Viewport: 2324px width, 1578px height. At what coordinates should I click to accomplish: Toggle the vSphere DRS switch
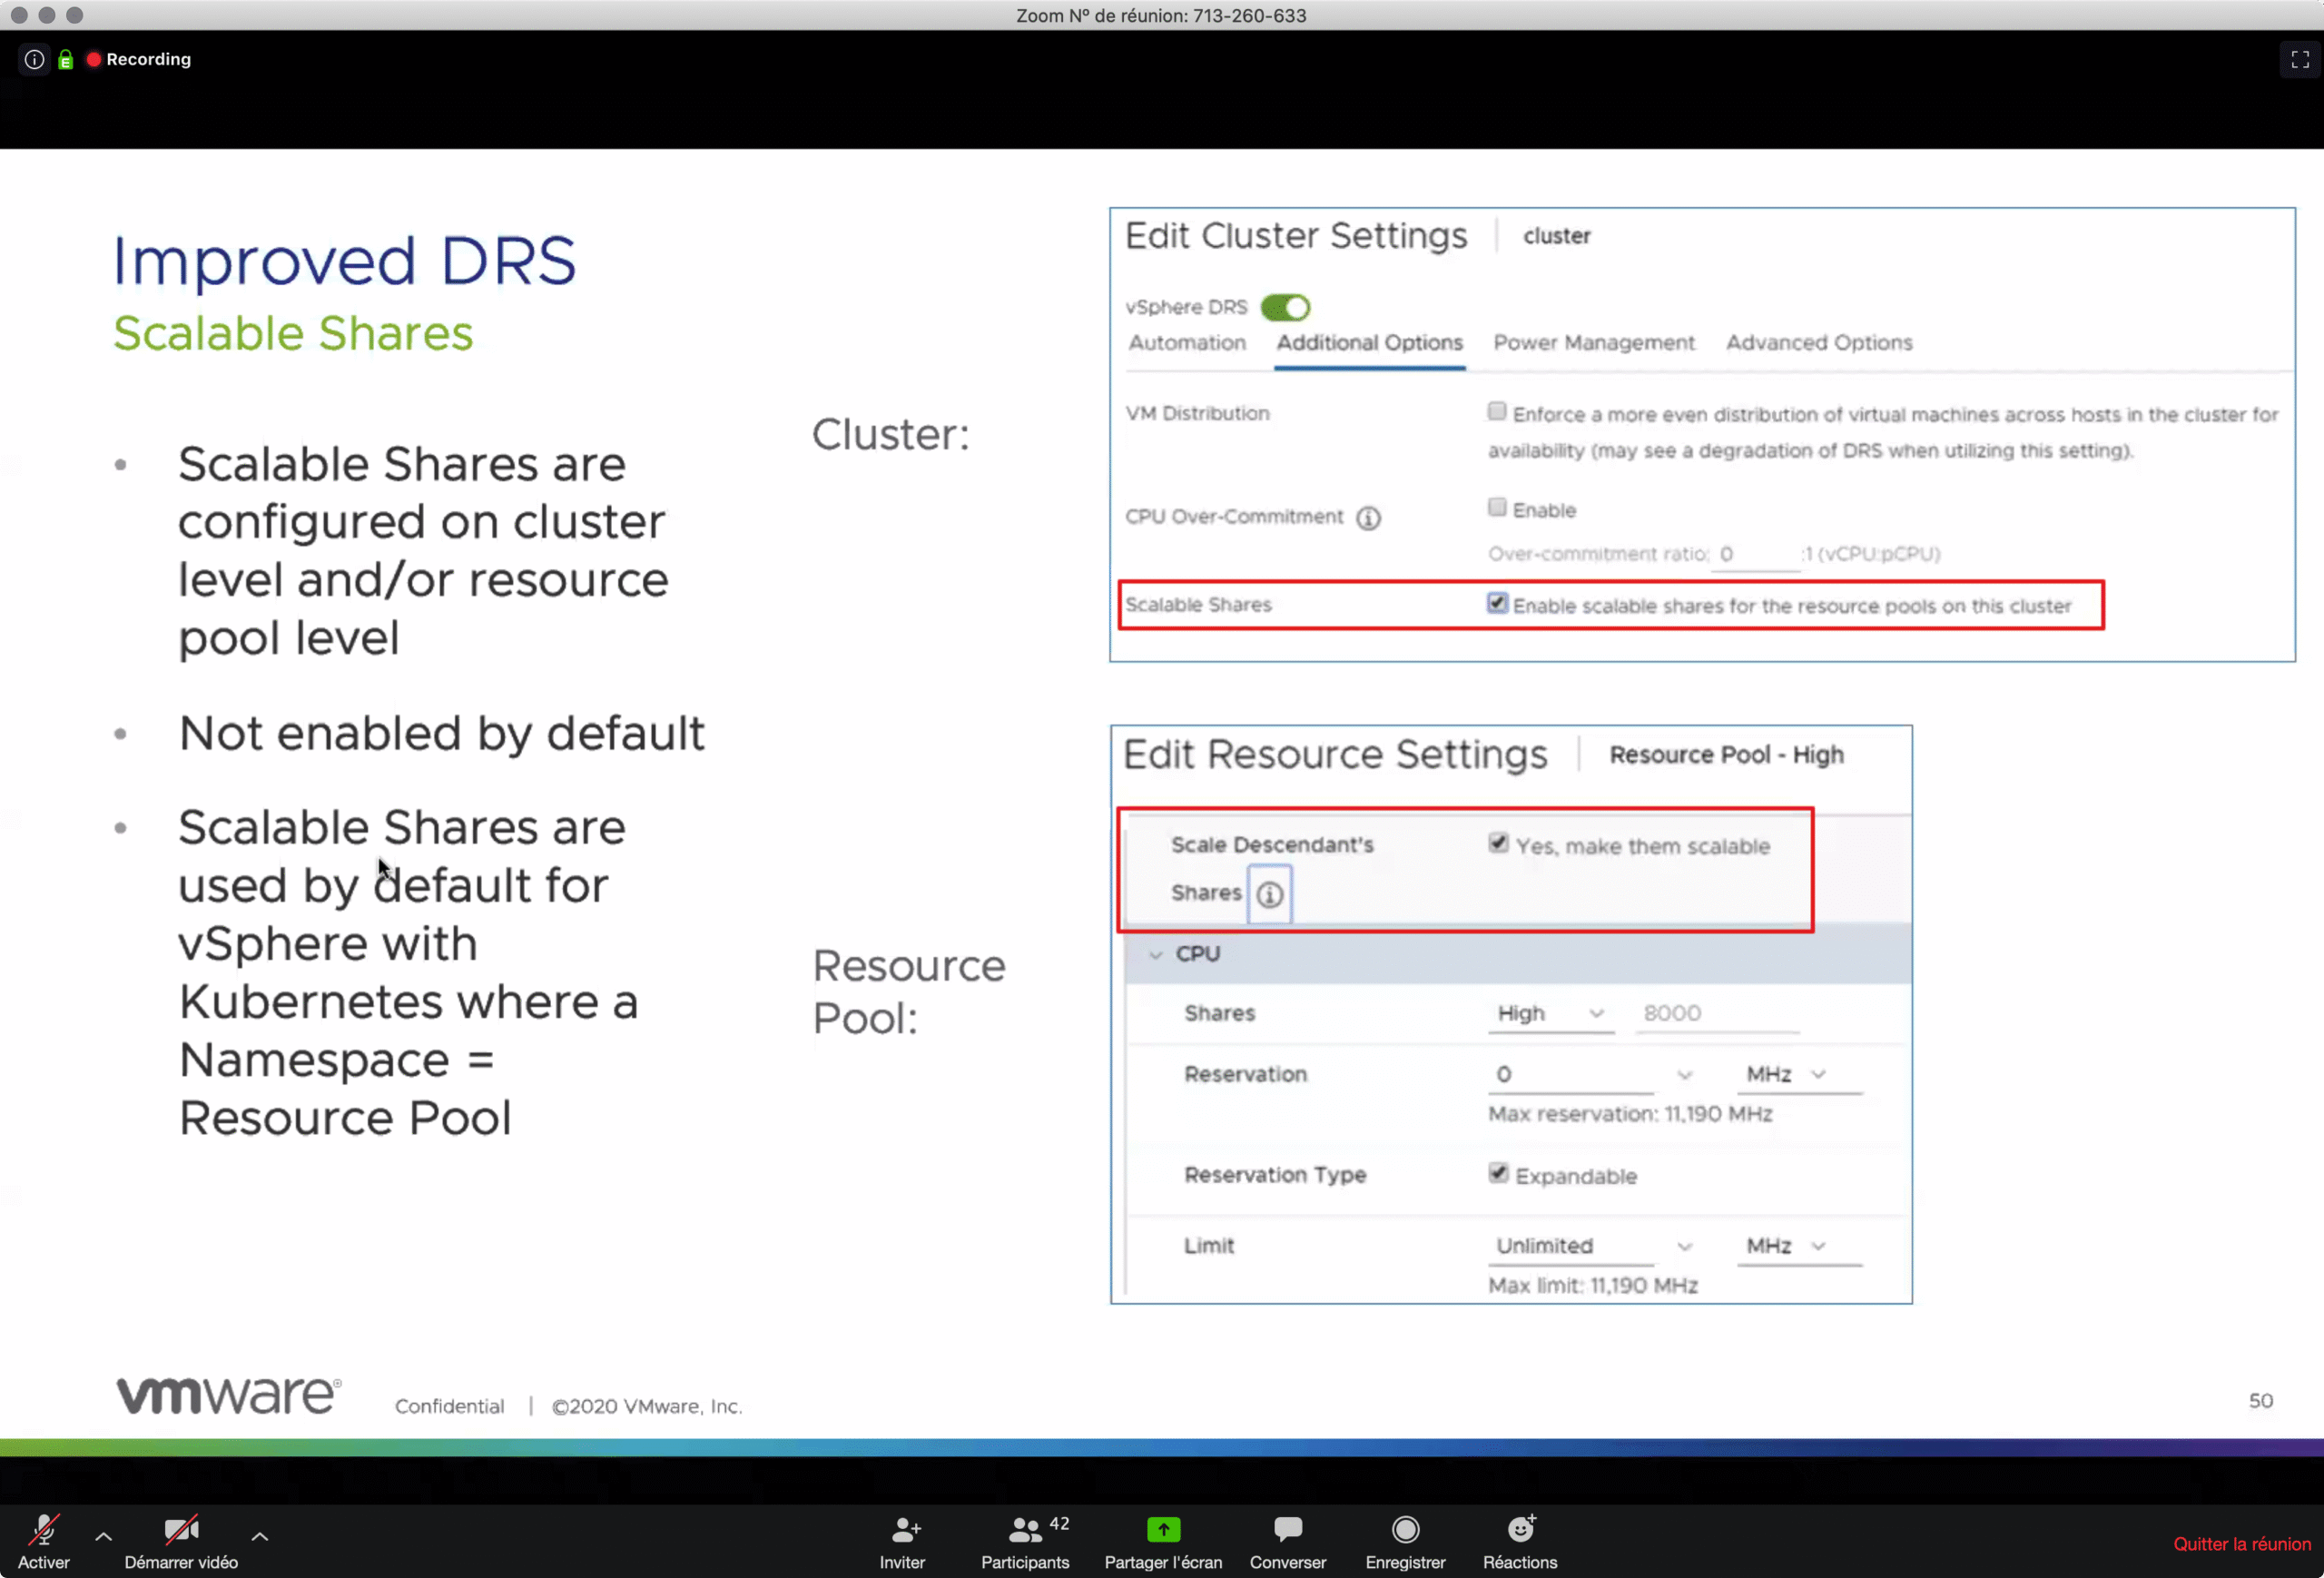tap(1285, 307)
